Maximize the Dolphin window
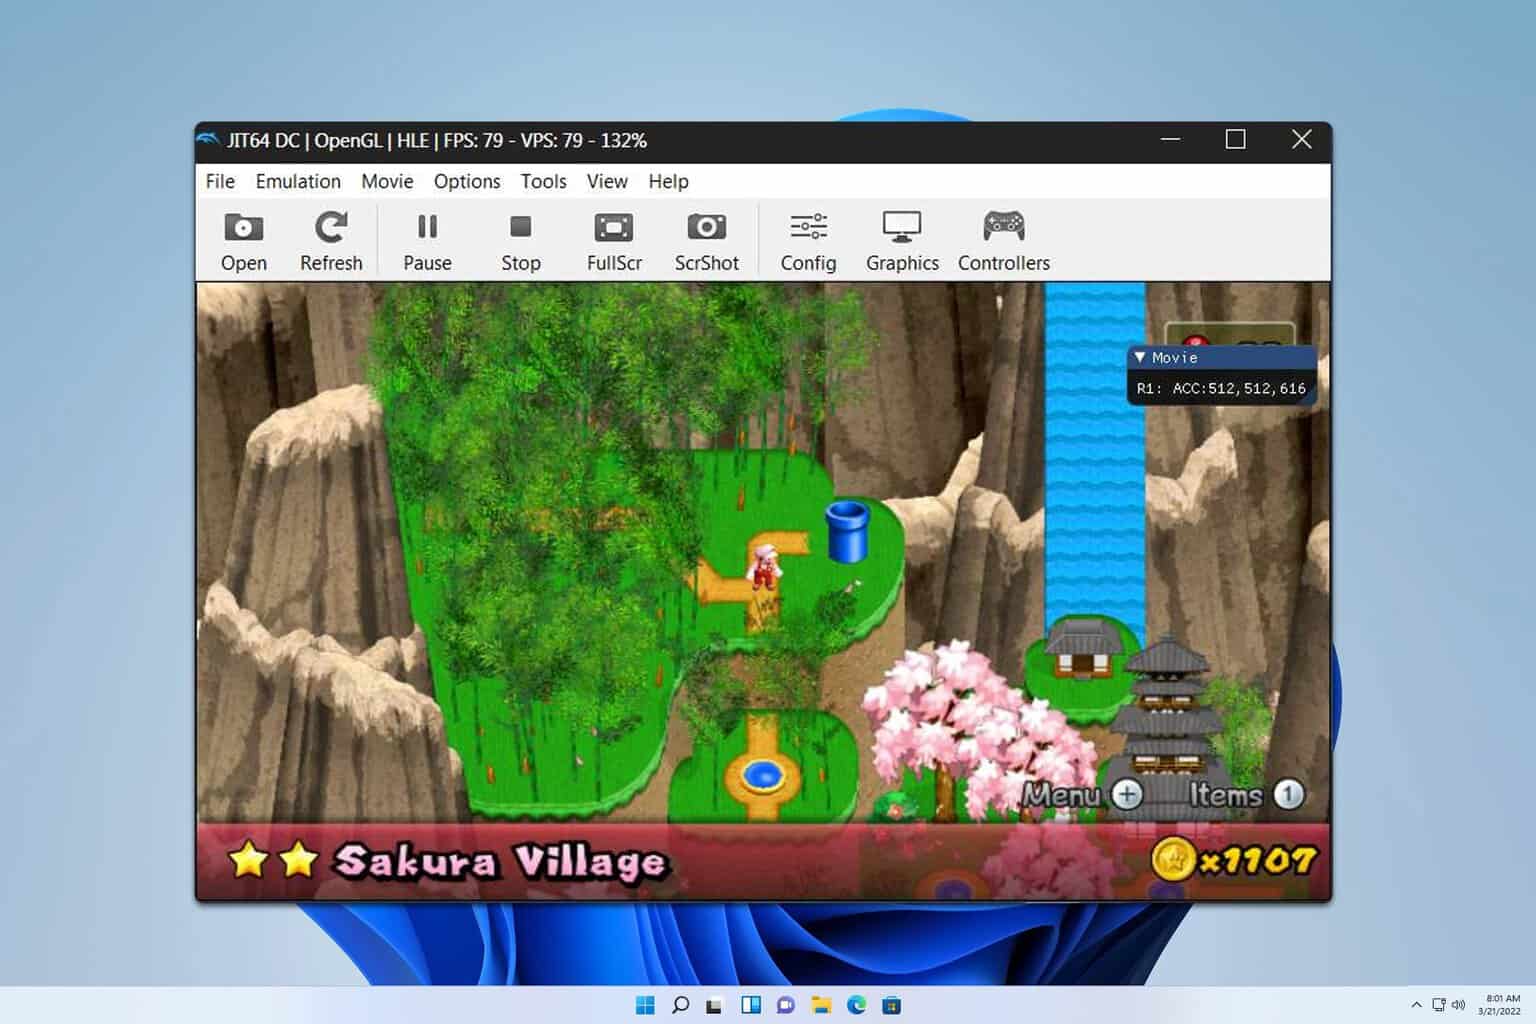 tap(1236, 140)
